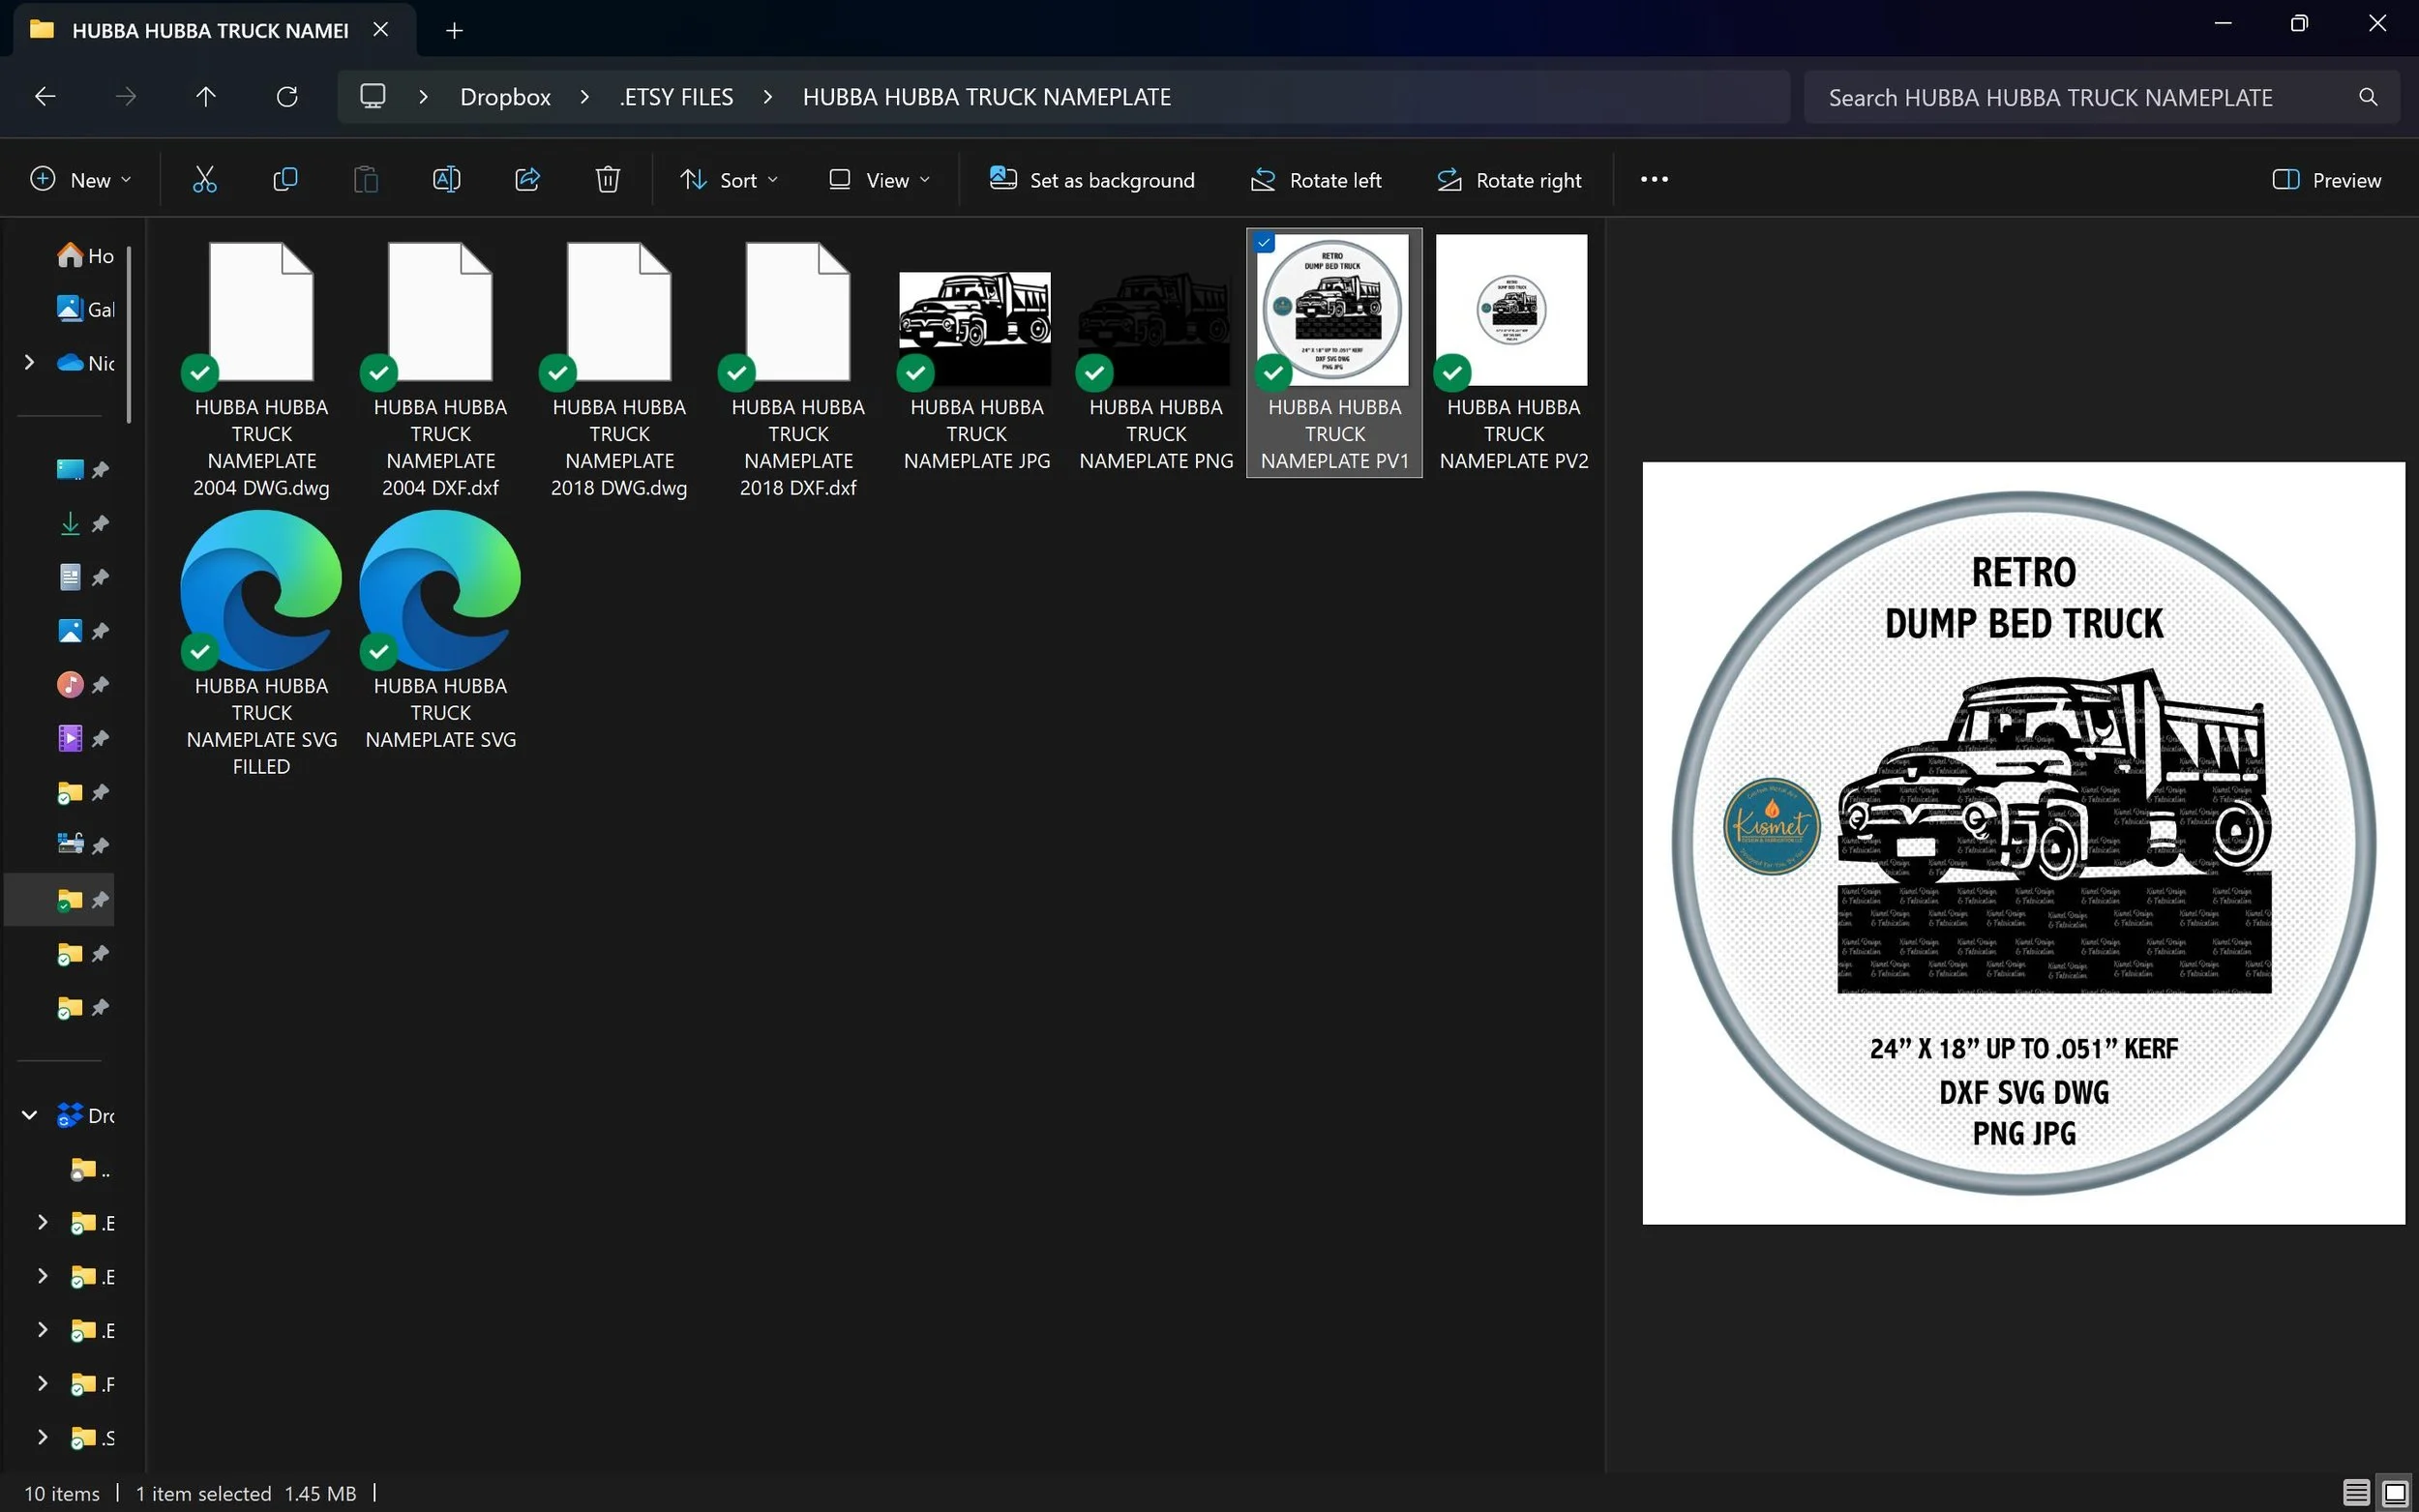This screenshot has width=2419, height=1512.
Task: Click the Delete trash can icon
Action: click(x=607, y=180)
